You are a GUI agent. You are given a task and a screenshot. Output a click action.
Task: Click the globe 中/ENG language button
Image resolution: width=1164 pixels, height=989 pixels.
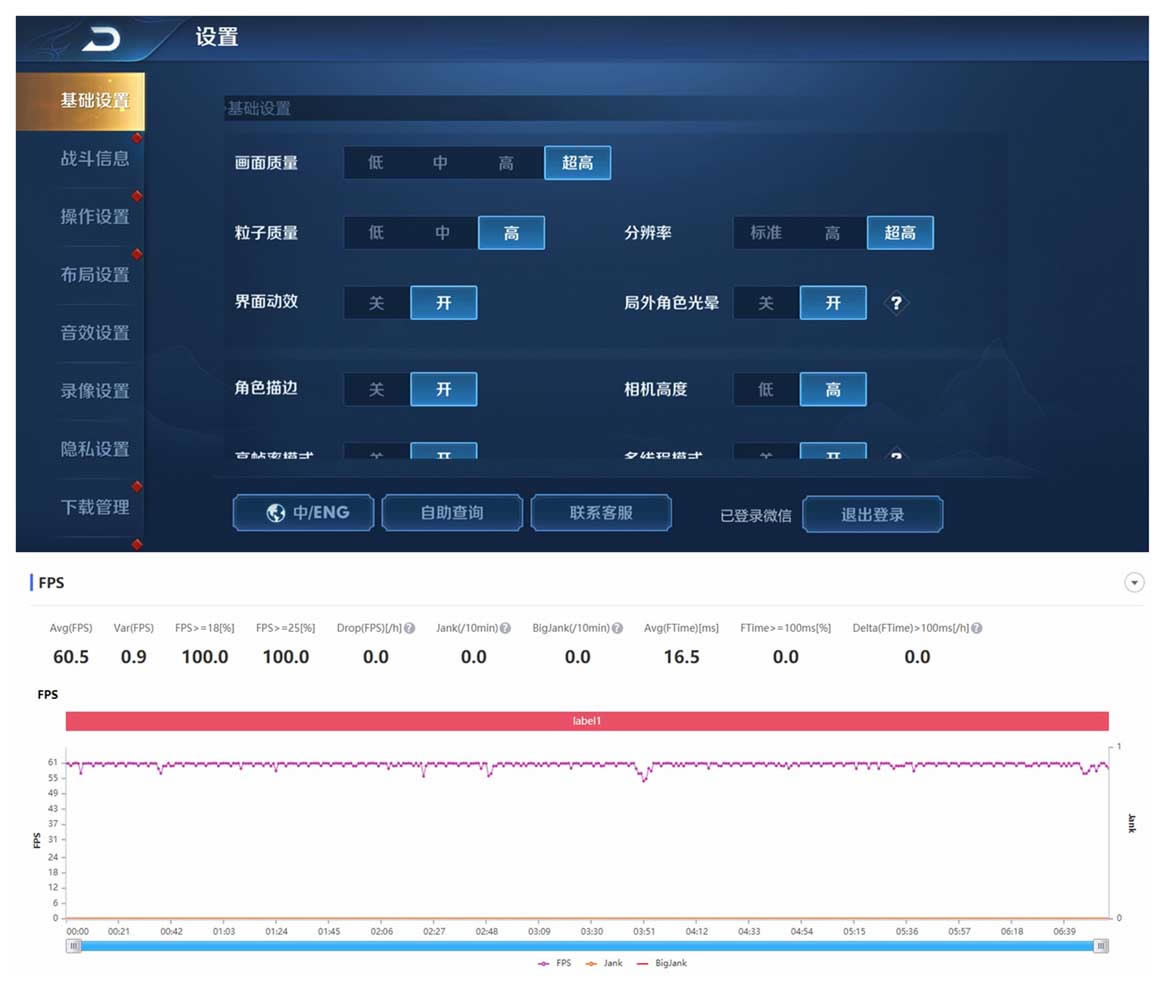pos(304,513)
